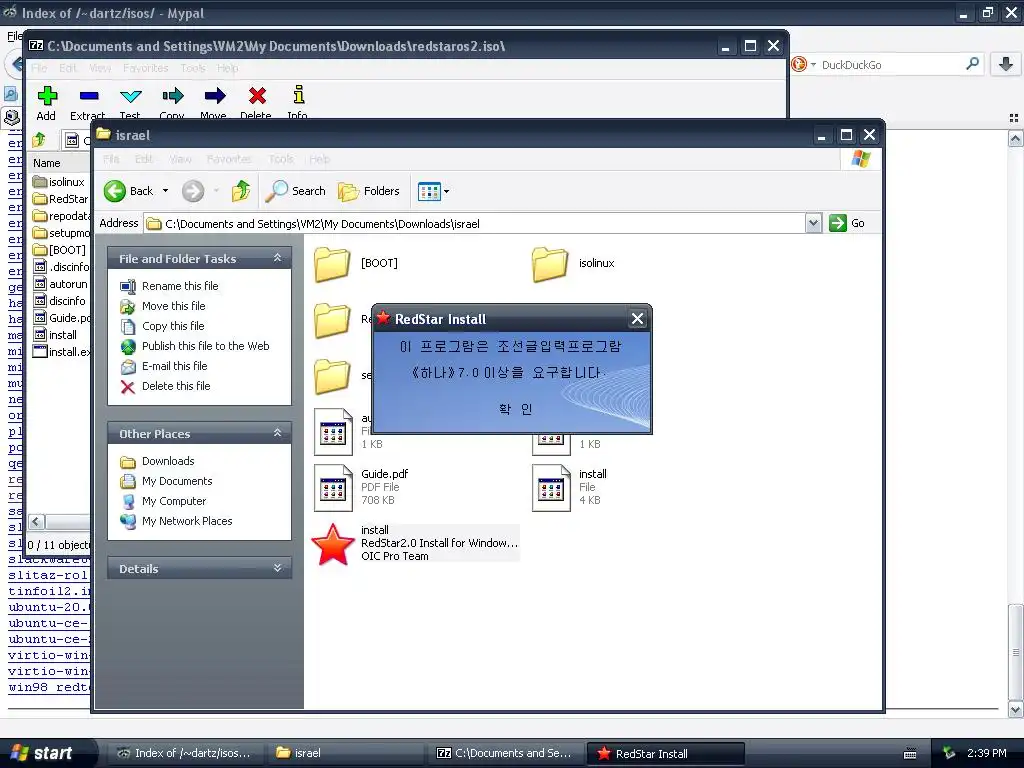
Task: Click Copy this file link
Action: (x=173, y=326)
